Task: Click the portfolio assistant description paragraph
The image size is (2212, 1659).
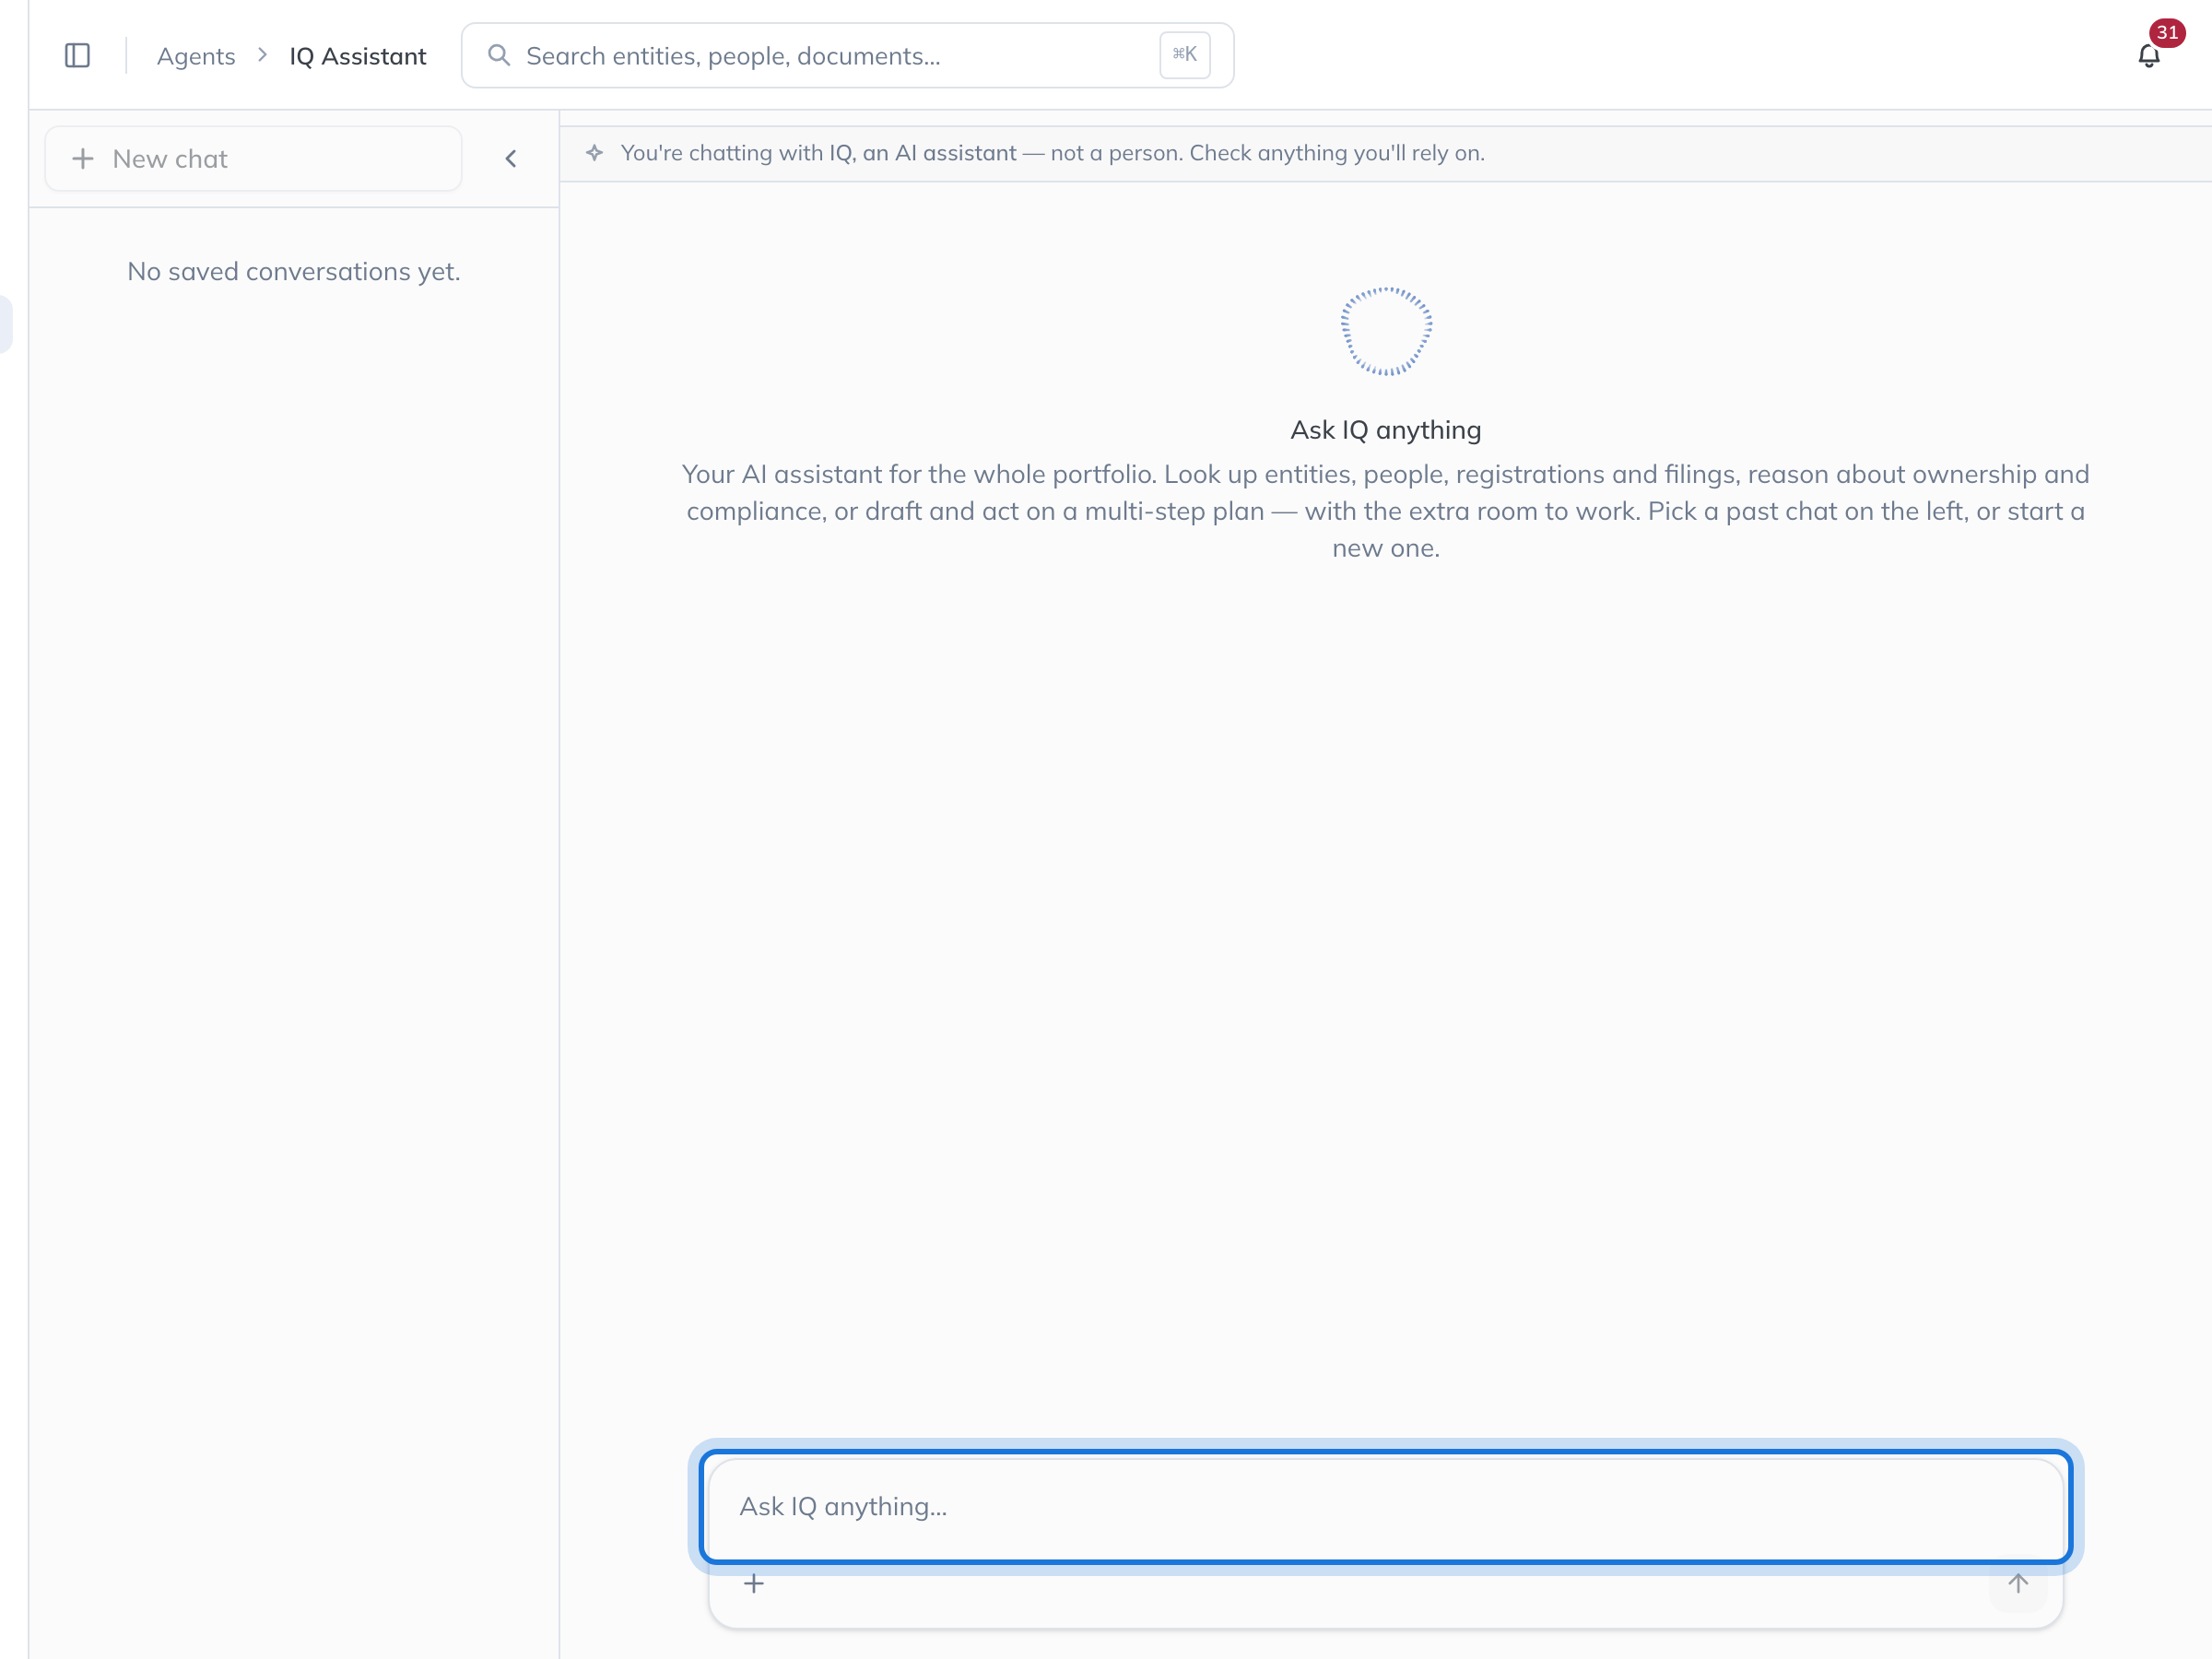Action: [1386, 511]
